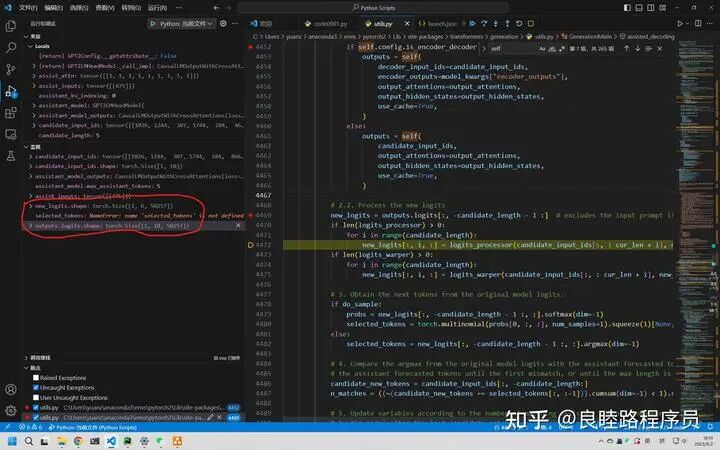Open the Explorer view in activity bar
720x450 pixels.
point(11,26)
